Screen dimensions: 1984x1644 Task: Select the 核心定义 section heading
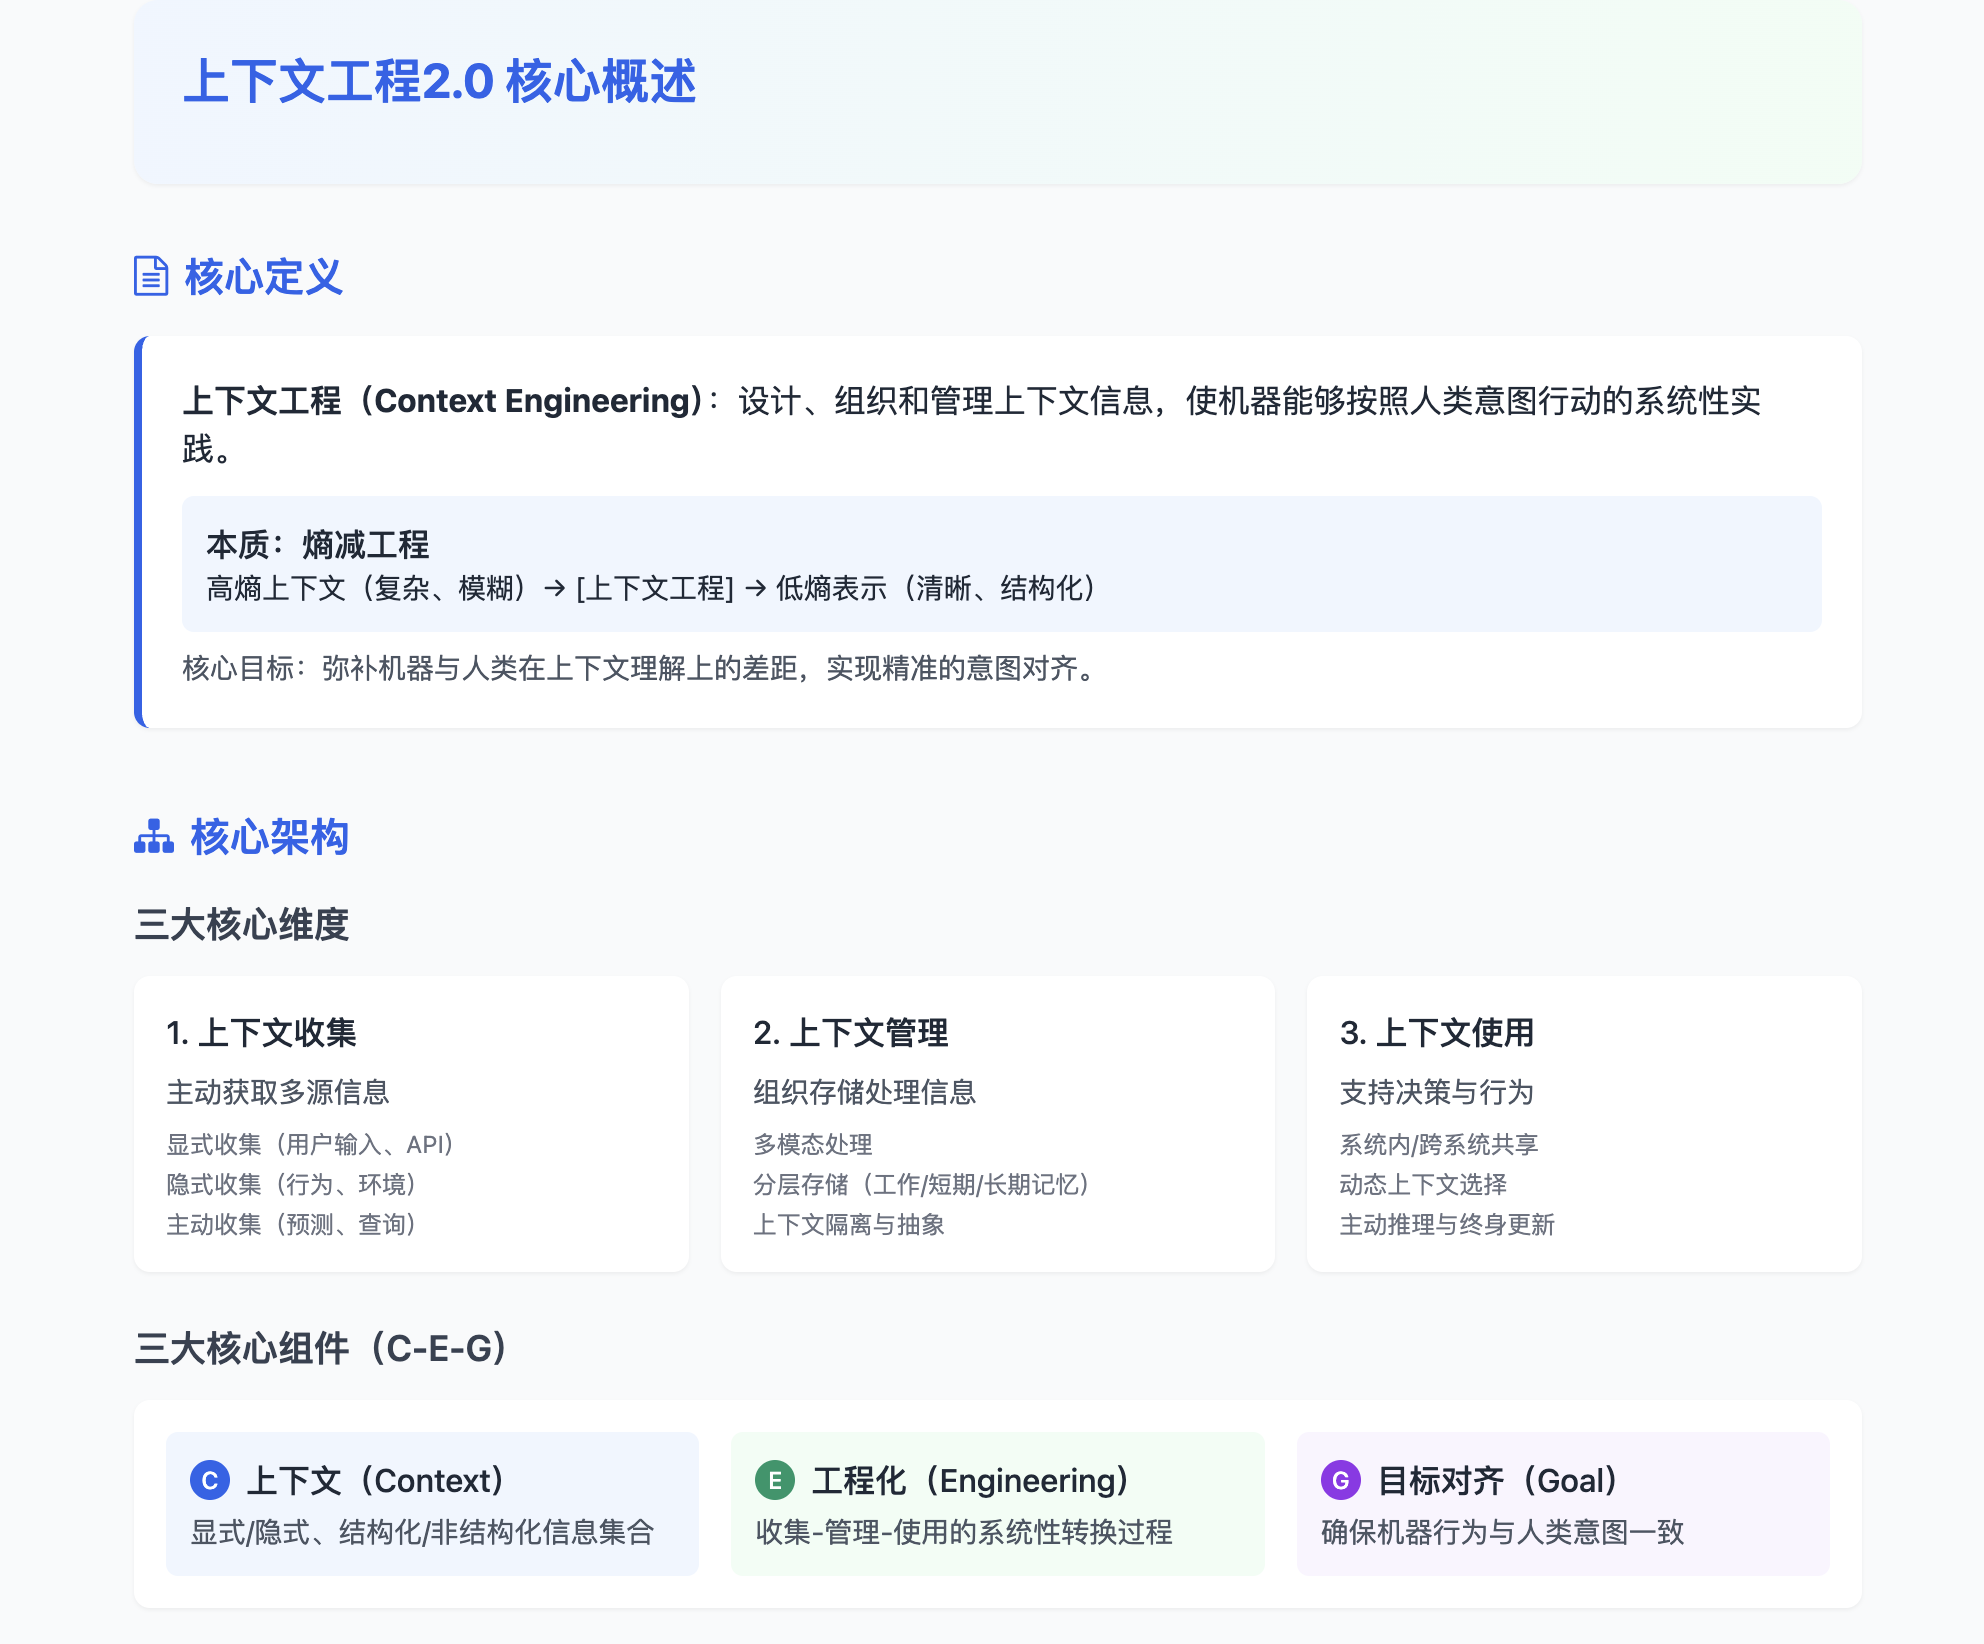click(263, 277)
